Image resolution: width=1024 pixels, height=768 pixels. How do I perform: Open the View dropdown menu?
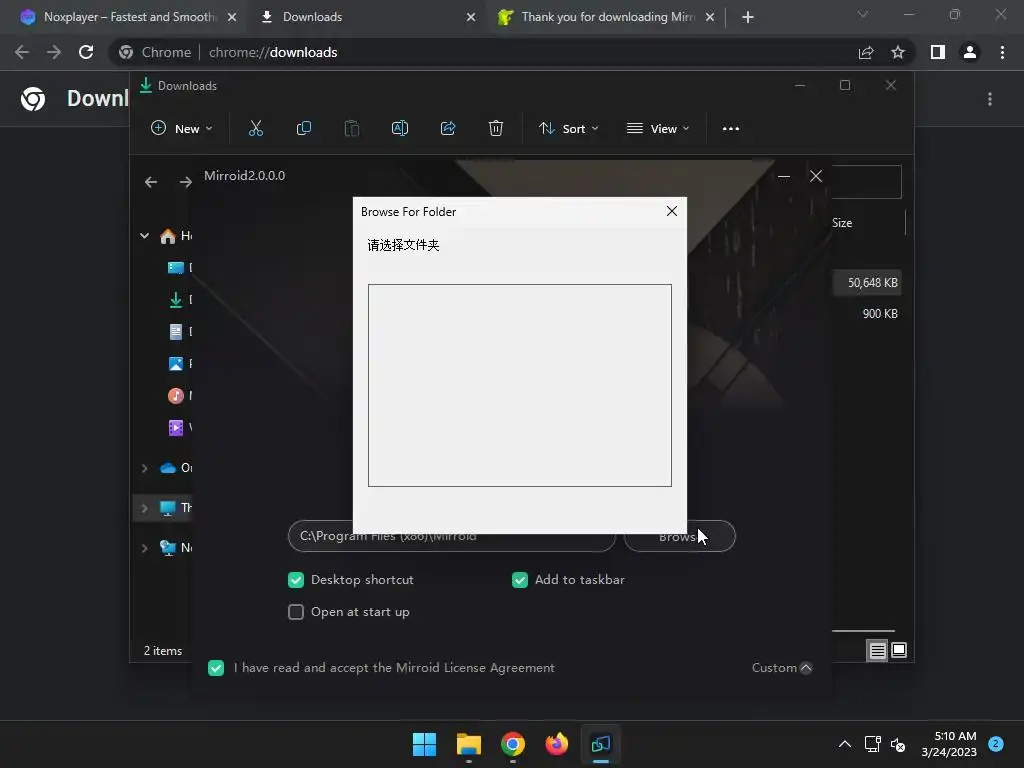pos(658,129)
